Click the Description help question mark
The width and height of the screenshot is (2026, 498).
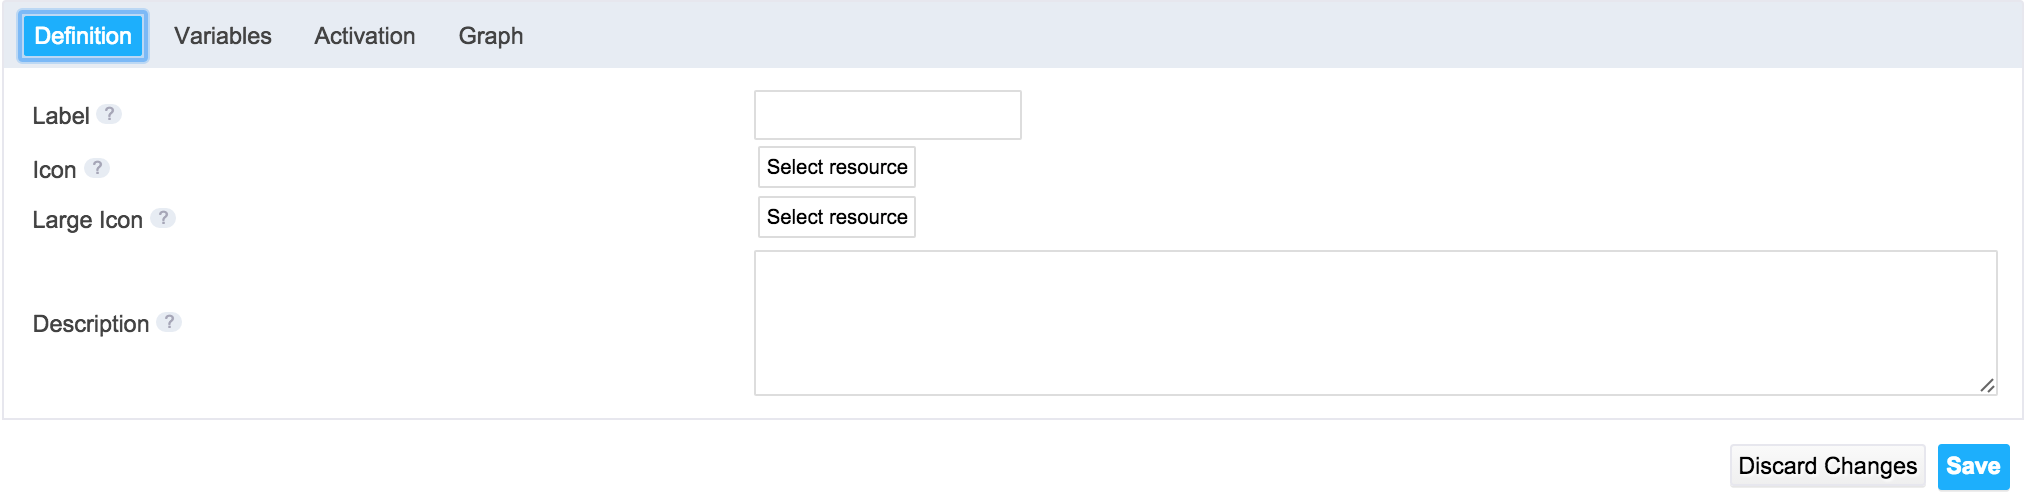[x=170, y=322]
